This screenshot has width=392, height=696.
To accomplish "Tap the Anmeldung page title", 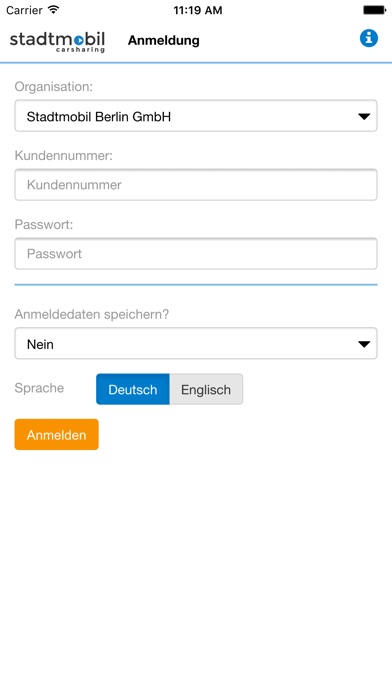I will click(164, 40).
